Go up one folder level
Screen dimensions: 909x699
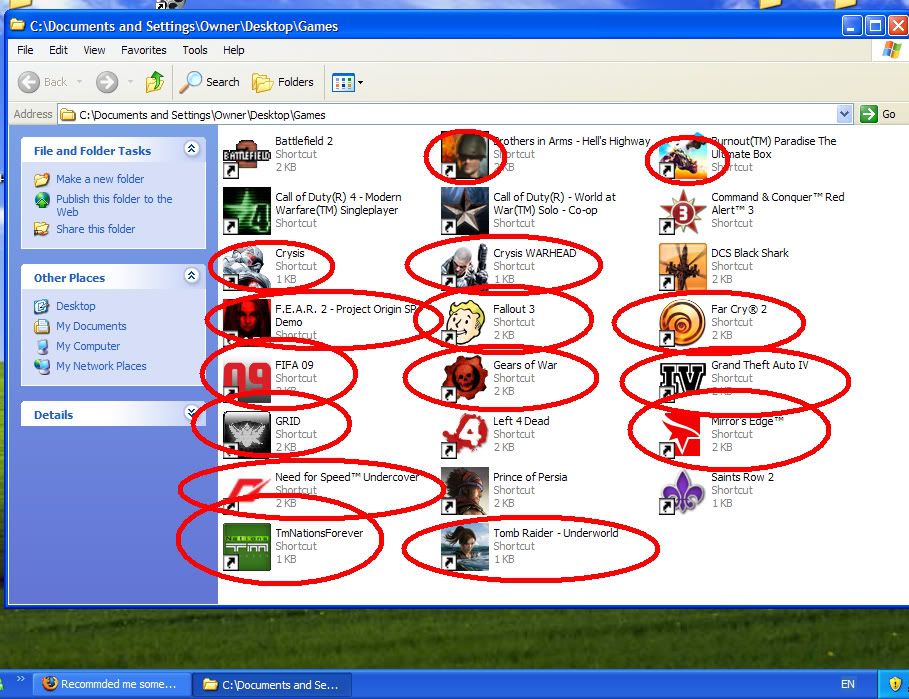(155, 82)
